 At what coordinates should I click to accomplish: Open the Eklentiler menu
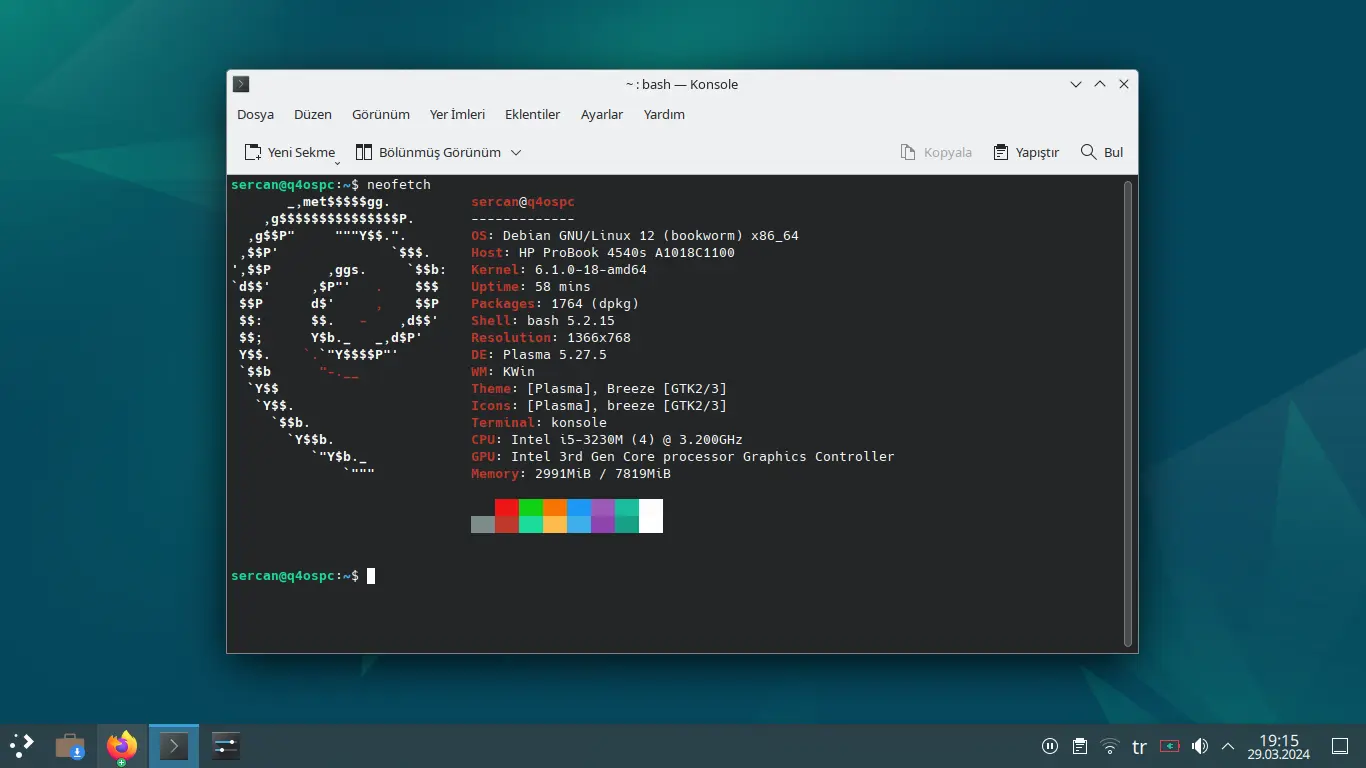tap(532, 114)
